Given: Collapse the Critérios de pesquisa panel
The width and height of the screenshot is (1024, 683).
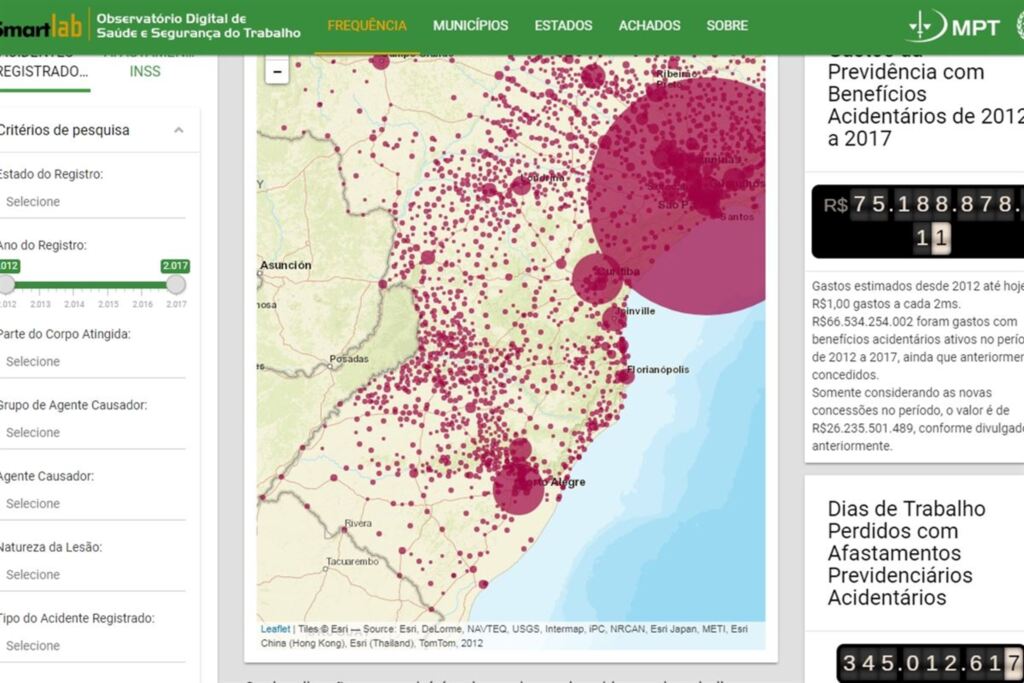Looking at the screenshot, I should (178, 130).
